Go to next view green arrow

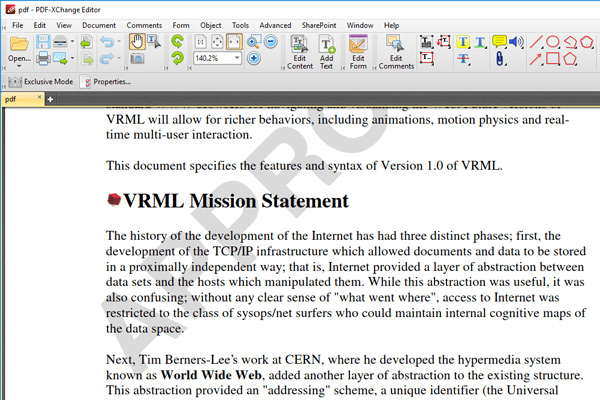pos(88,59)
